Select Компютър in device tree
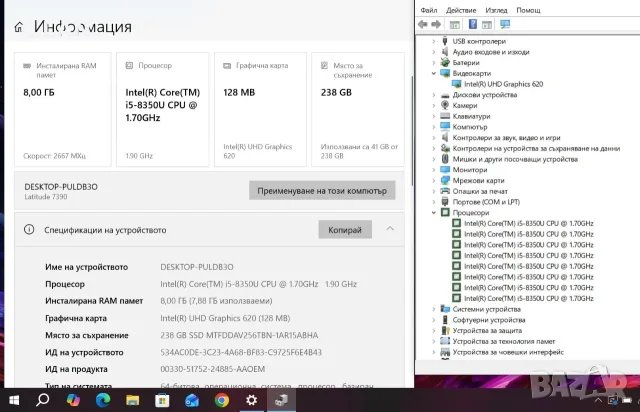640x412 pixels. (470, 127)
